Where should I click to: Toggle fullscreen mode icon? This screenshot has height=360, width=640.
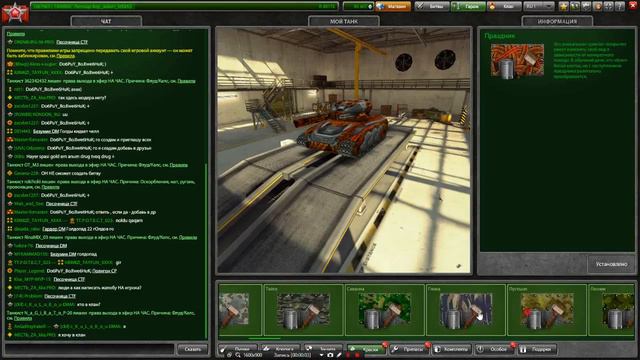click(608, 6)
